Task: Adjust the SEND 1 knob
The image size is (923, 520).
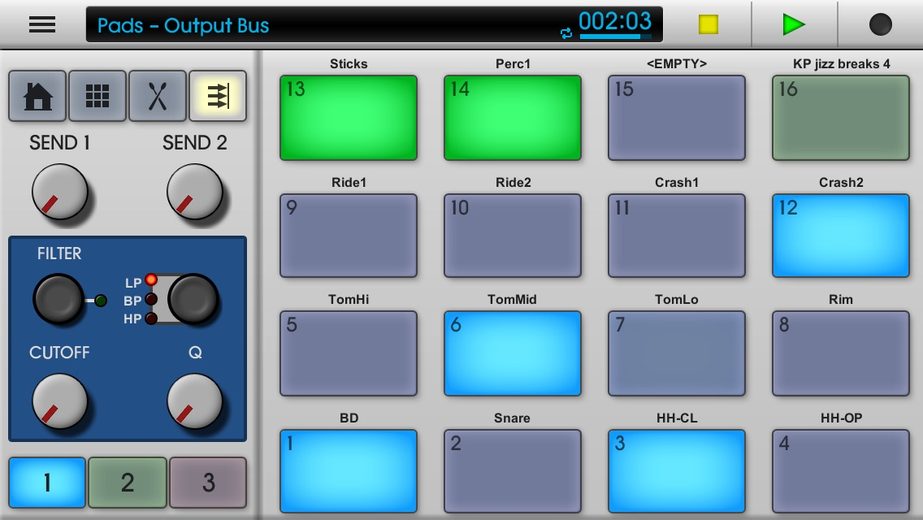Action: [x=60, y=191]
